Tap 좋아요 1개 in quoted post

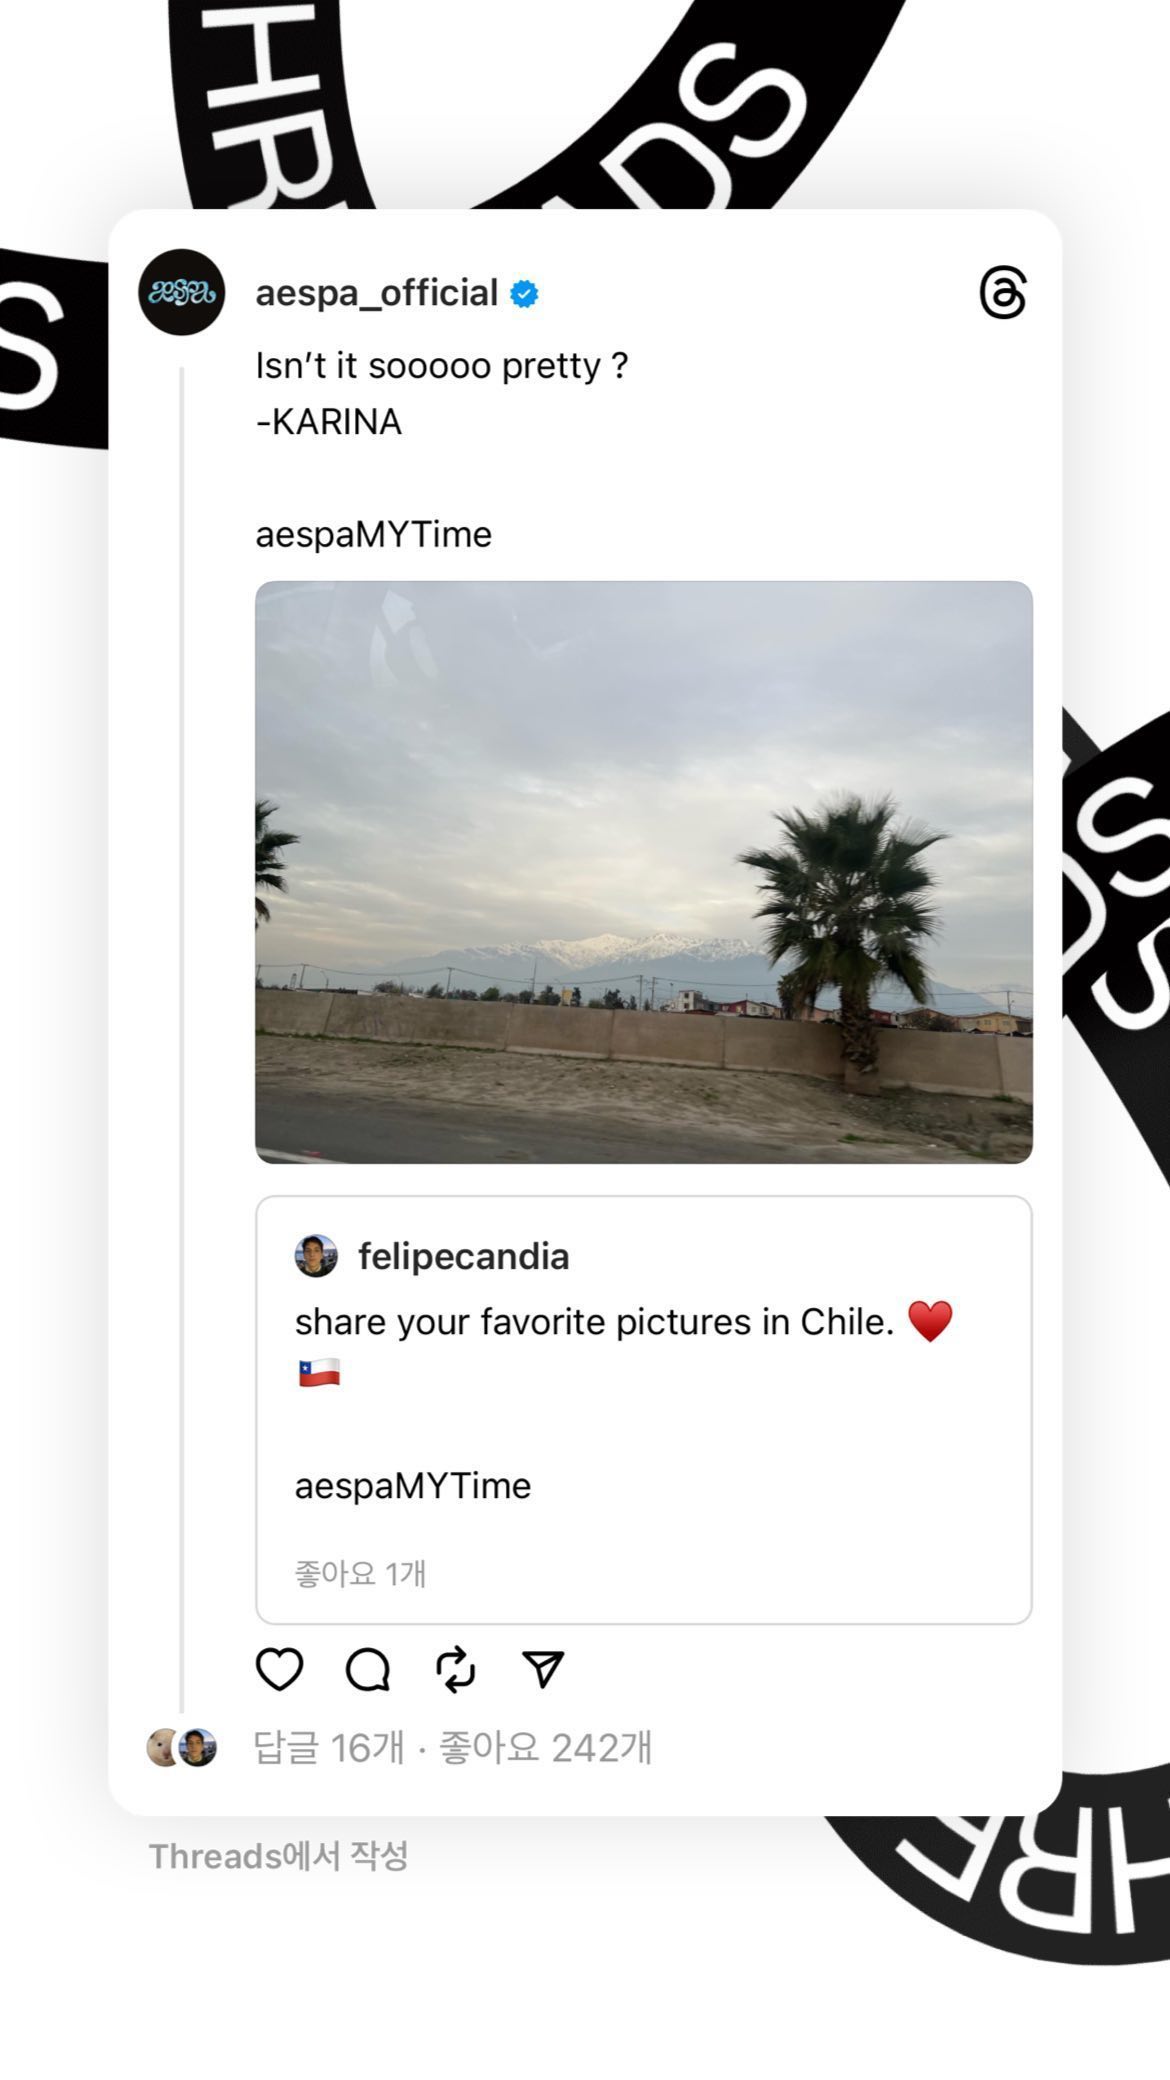(360, 1573)
